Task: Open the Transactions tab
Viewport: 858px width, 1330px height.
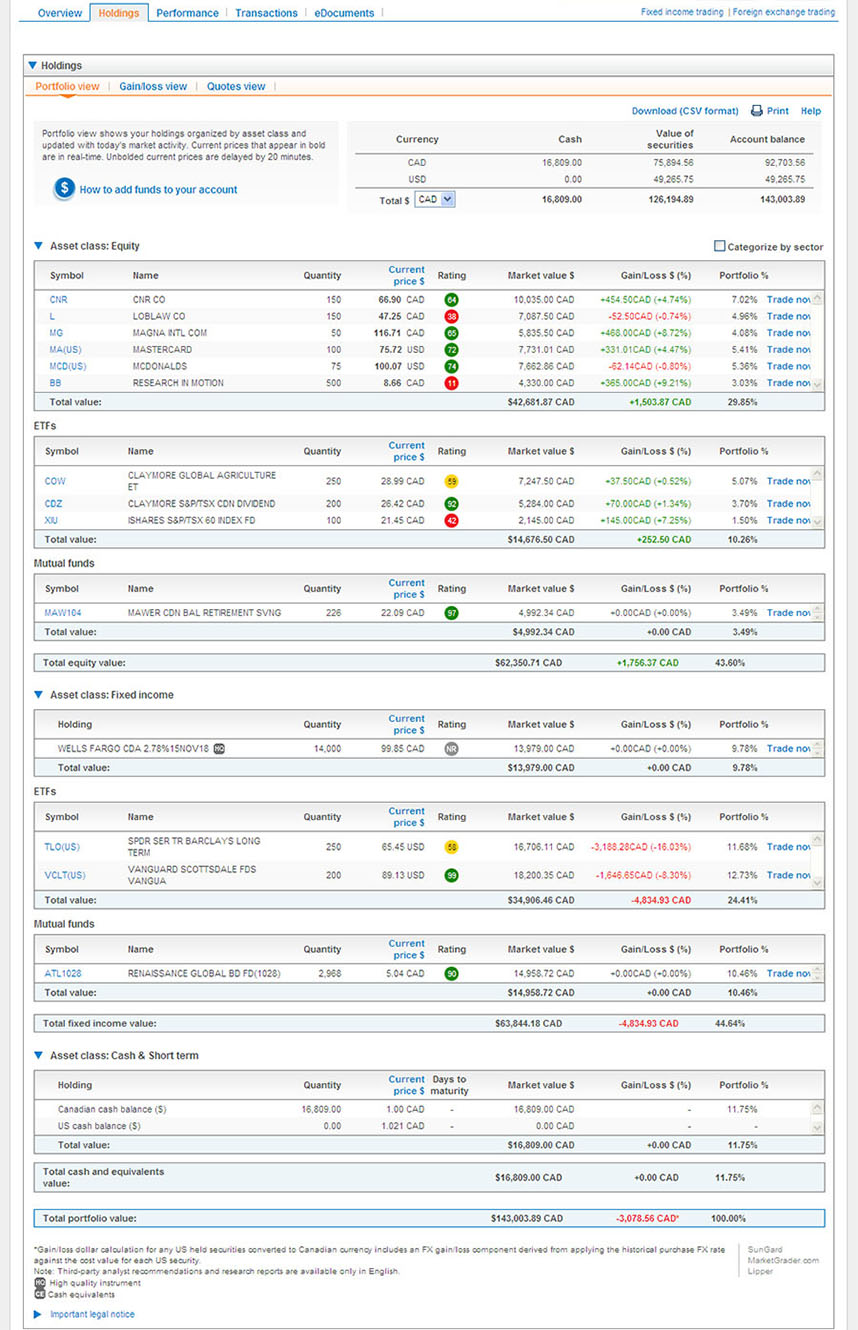Action: pos(266,13)
